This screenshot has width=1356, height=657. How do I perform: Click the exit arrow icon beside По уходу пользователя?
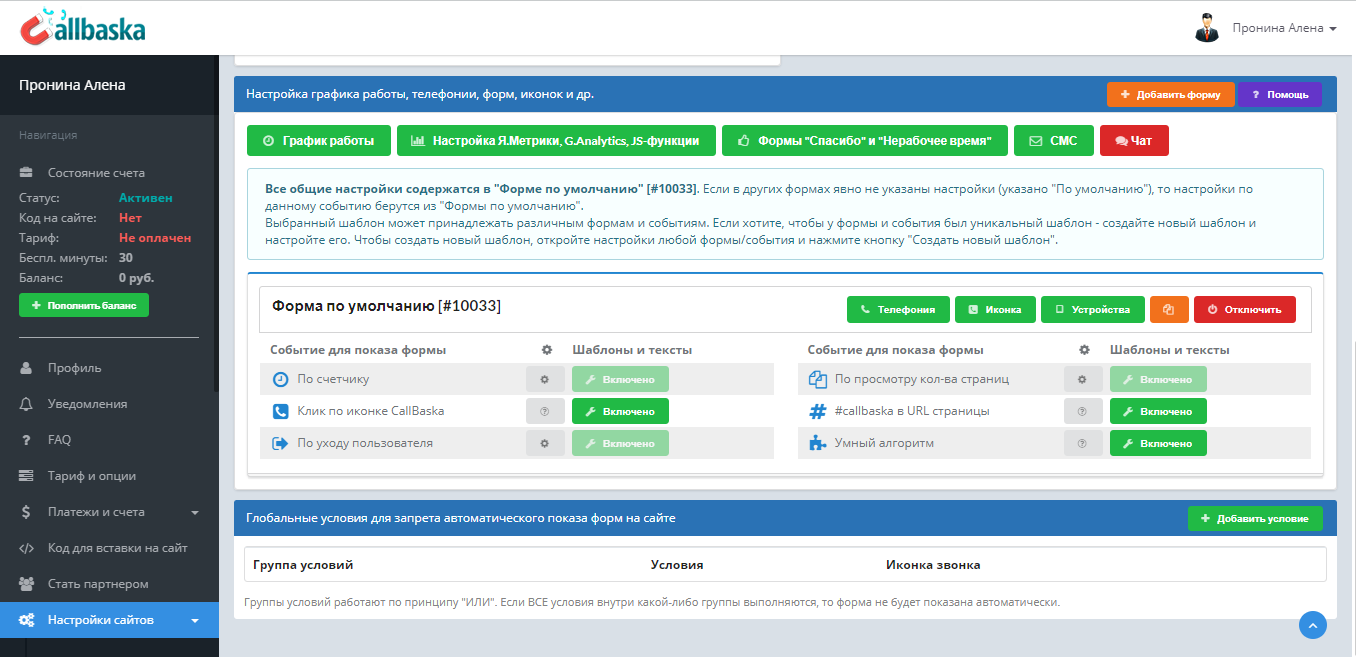pos(280,443)
